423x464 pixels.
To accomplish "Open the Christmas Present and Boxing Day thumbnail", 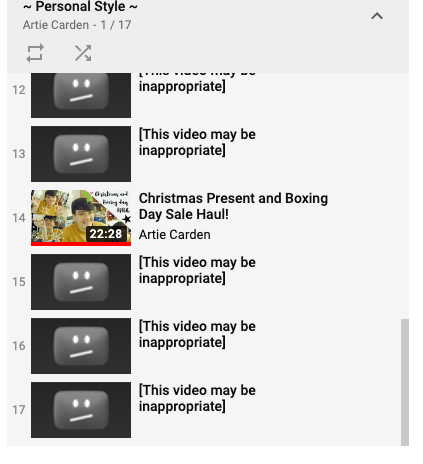I will click(x=81, y=218).
